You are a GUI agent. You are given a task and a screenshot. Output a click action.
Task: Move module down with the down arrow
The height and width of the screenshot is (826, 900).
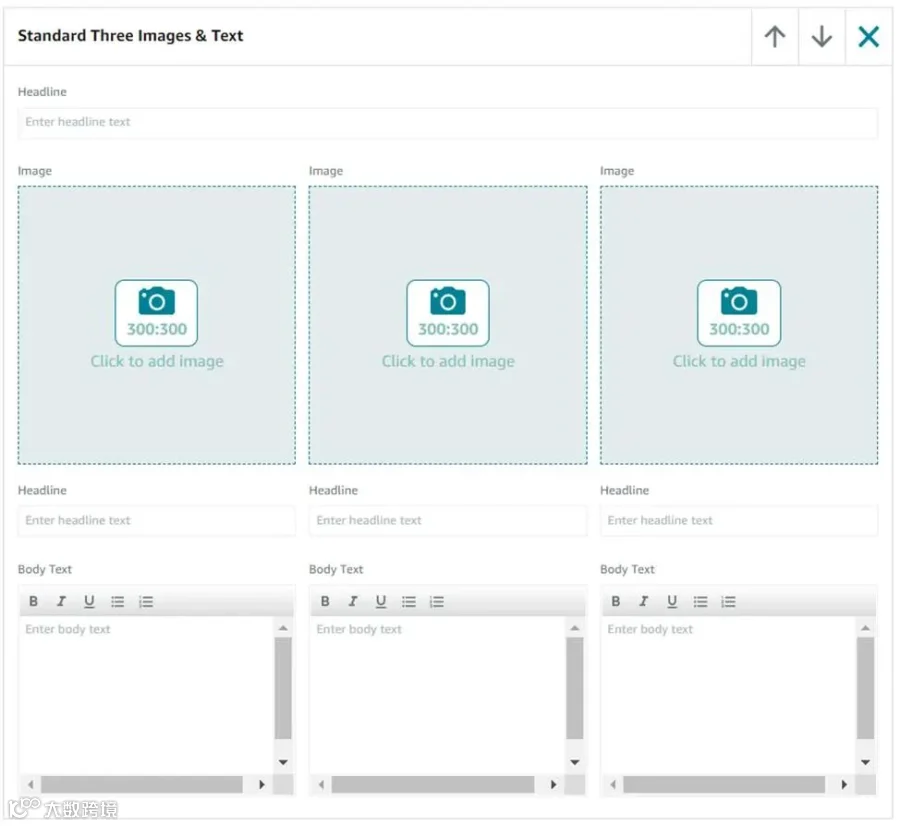click(x=822, y=37)
